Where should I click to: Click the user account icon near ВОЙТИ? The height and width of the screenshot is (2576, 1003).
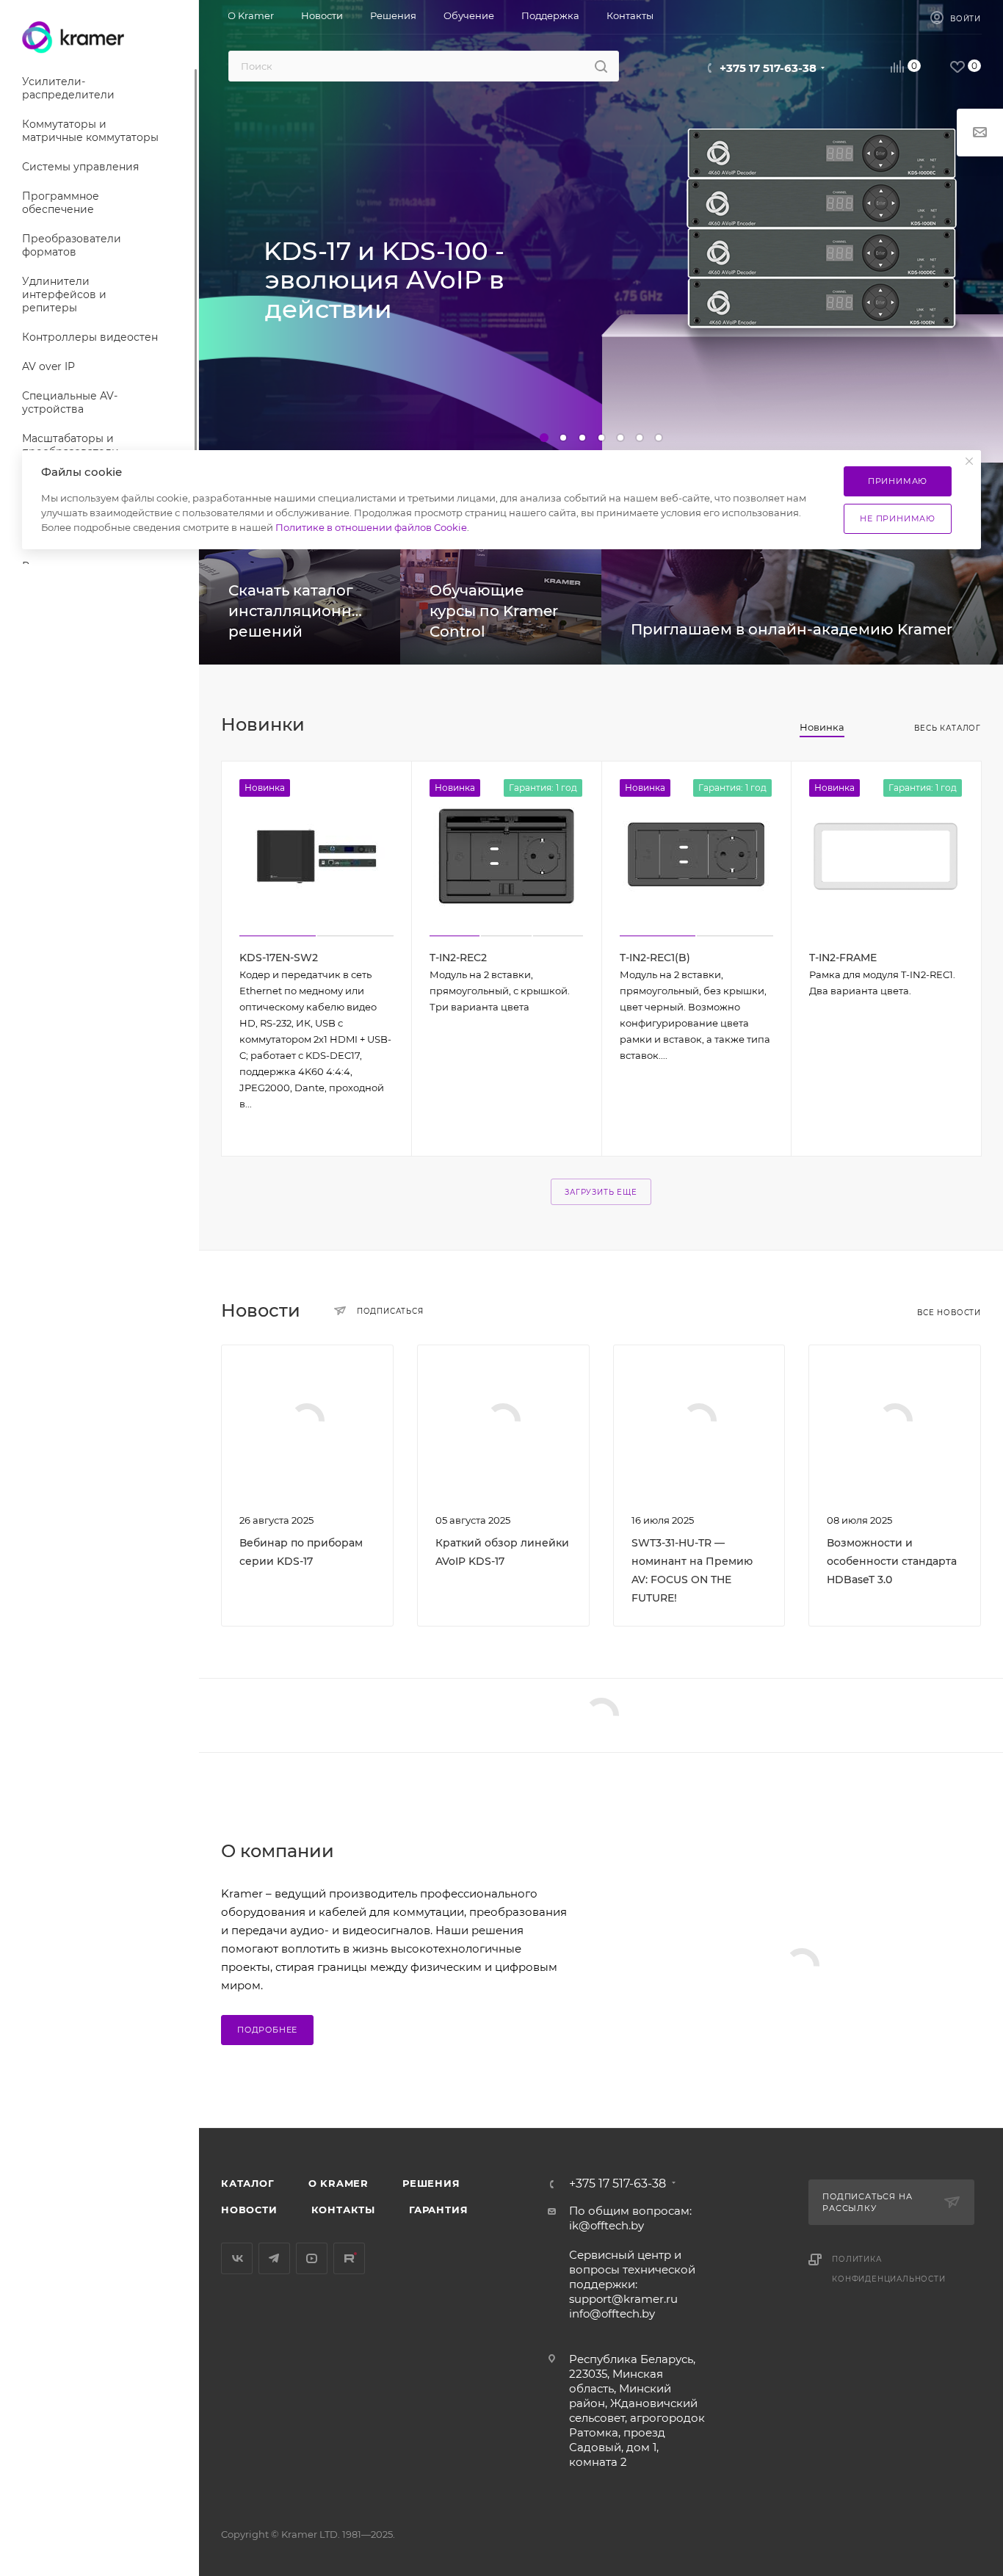point(937,18)
